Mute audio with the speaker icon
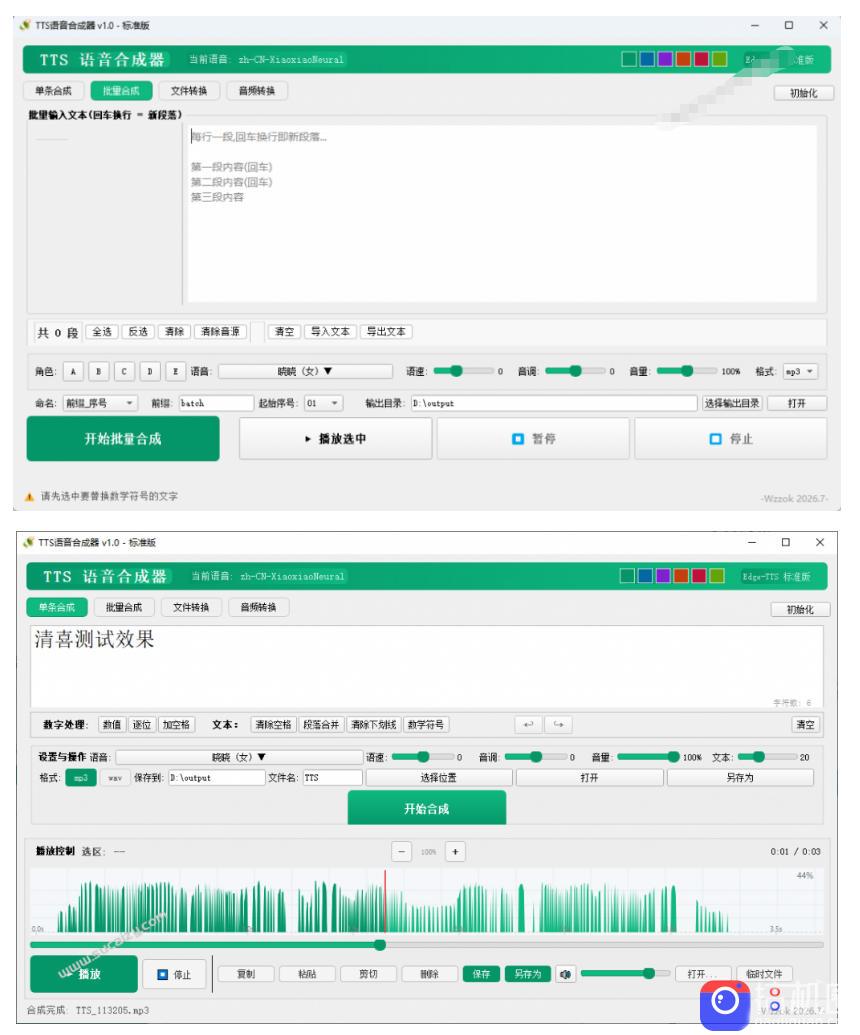860x1035 pixels. pyautogui.click(x=566, y=974)
